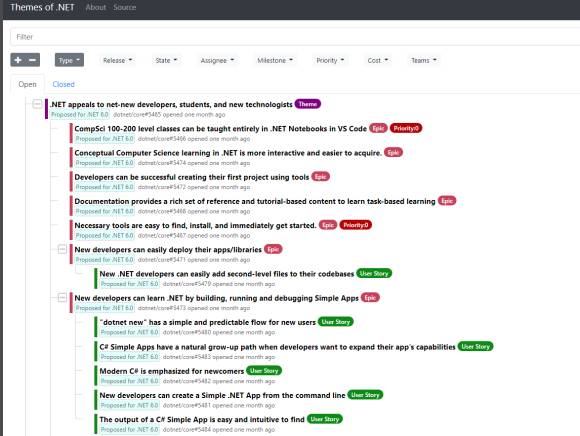
Task: Switch to the Open tab
Action: (27, 84)
